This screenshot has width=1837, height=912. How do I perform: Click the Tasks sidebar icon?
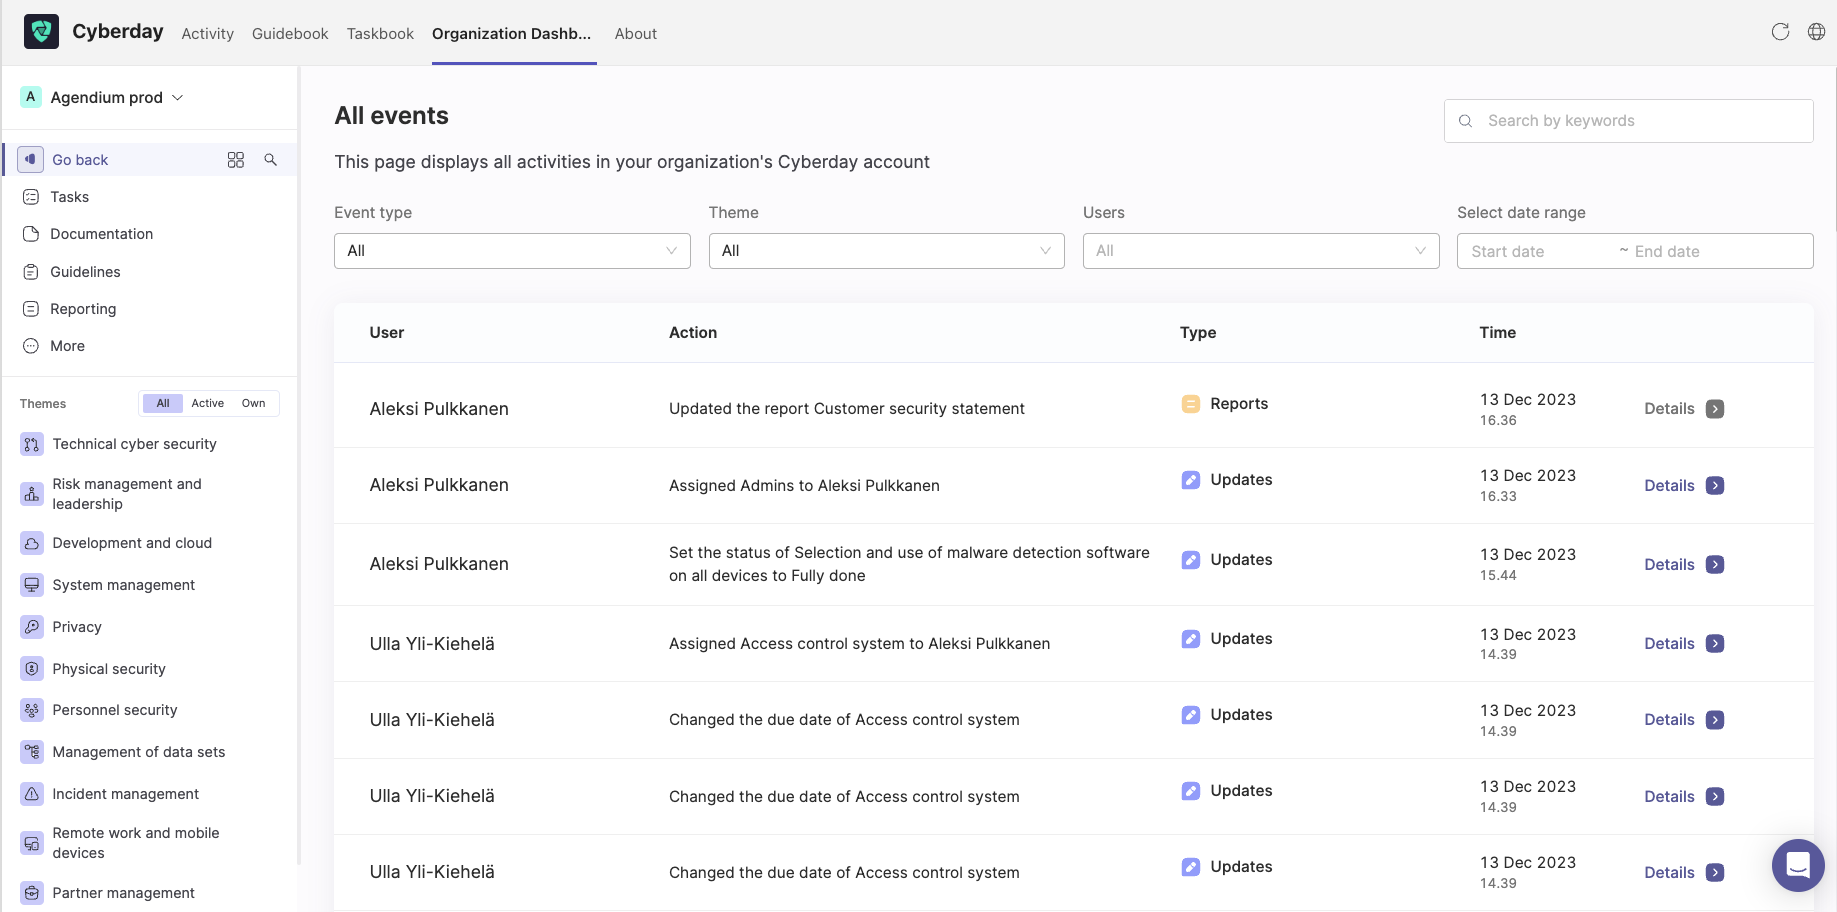tap(31, 197)
